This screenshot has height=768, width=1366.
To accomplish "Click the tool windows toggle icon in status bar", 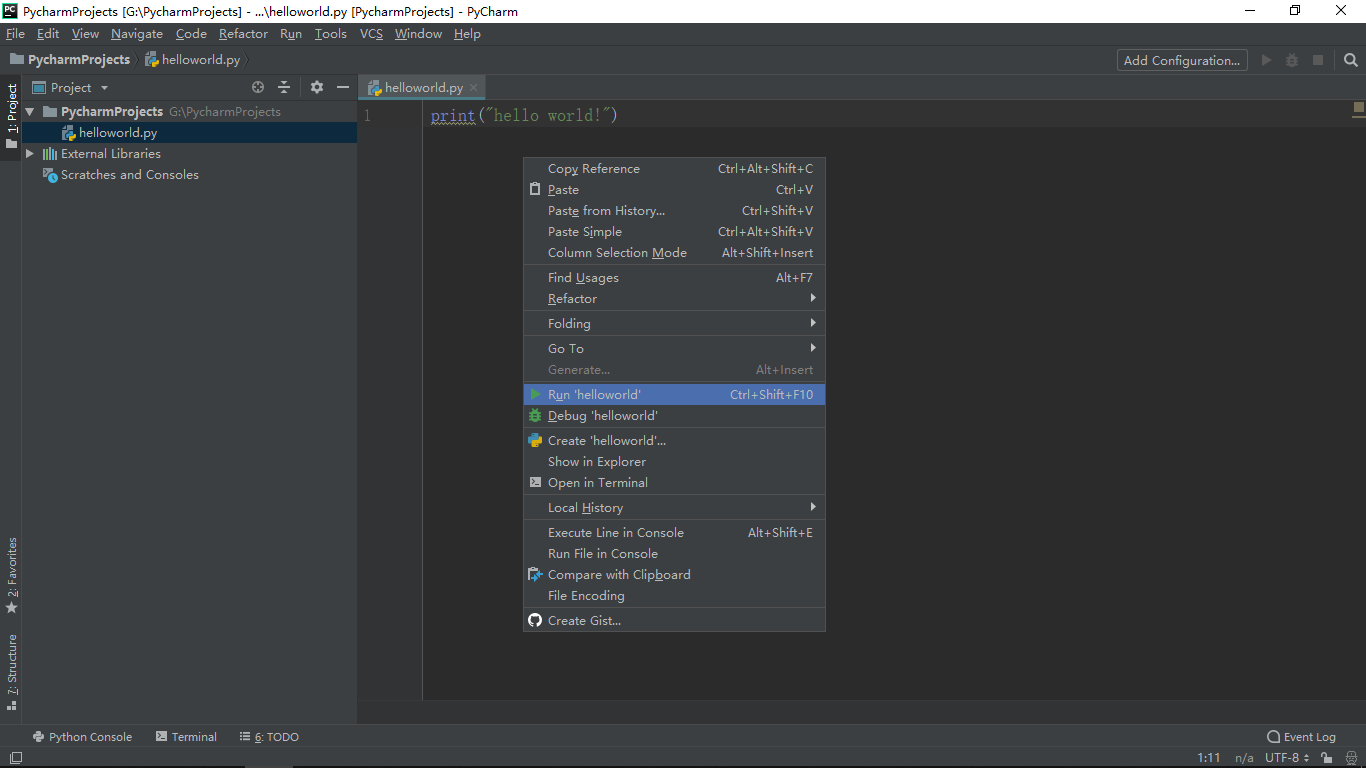I will (x=15, y=758).
